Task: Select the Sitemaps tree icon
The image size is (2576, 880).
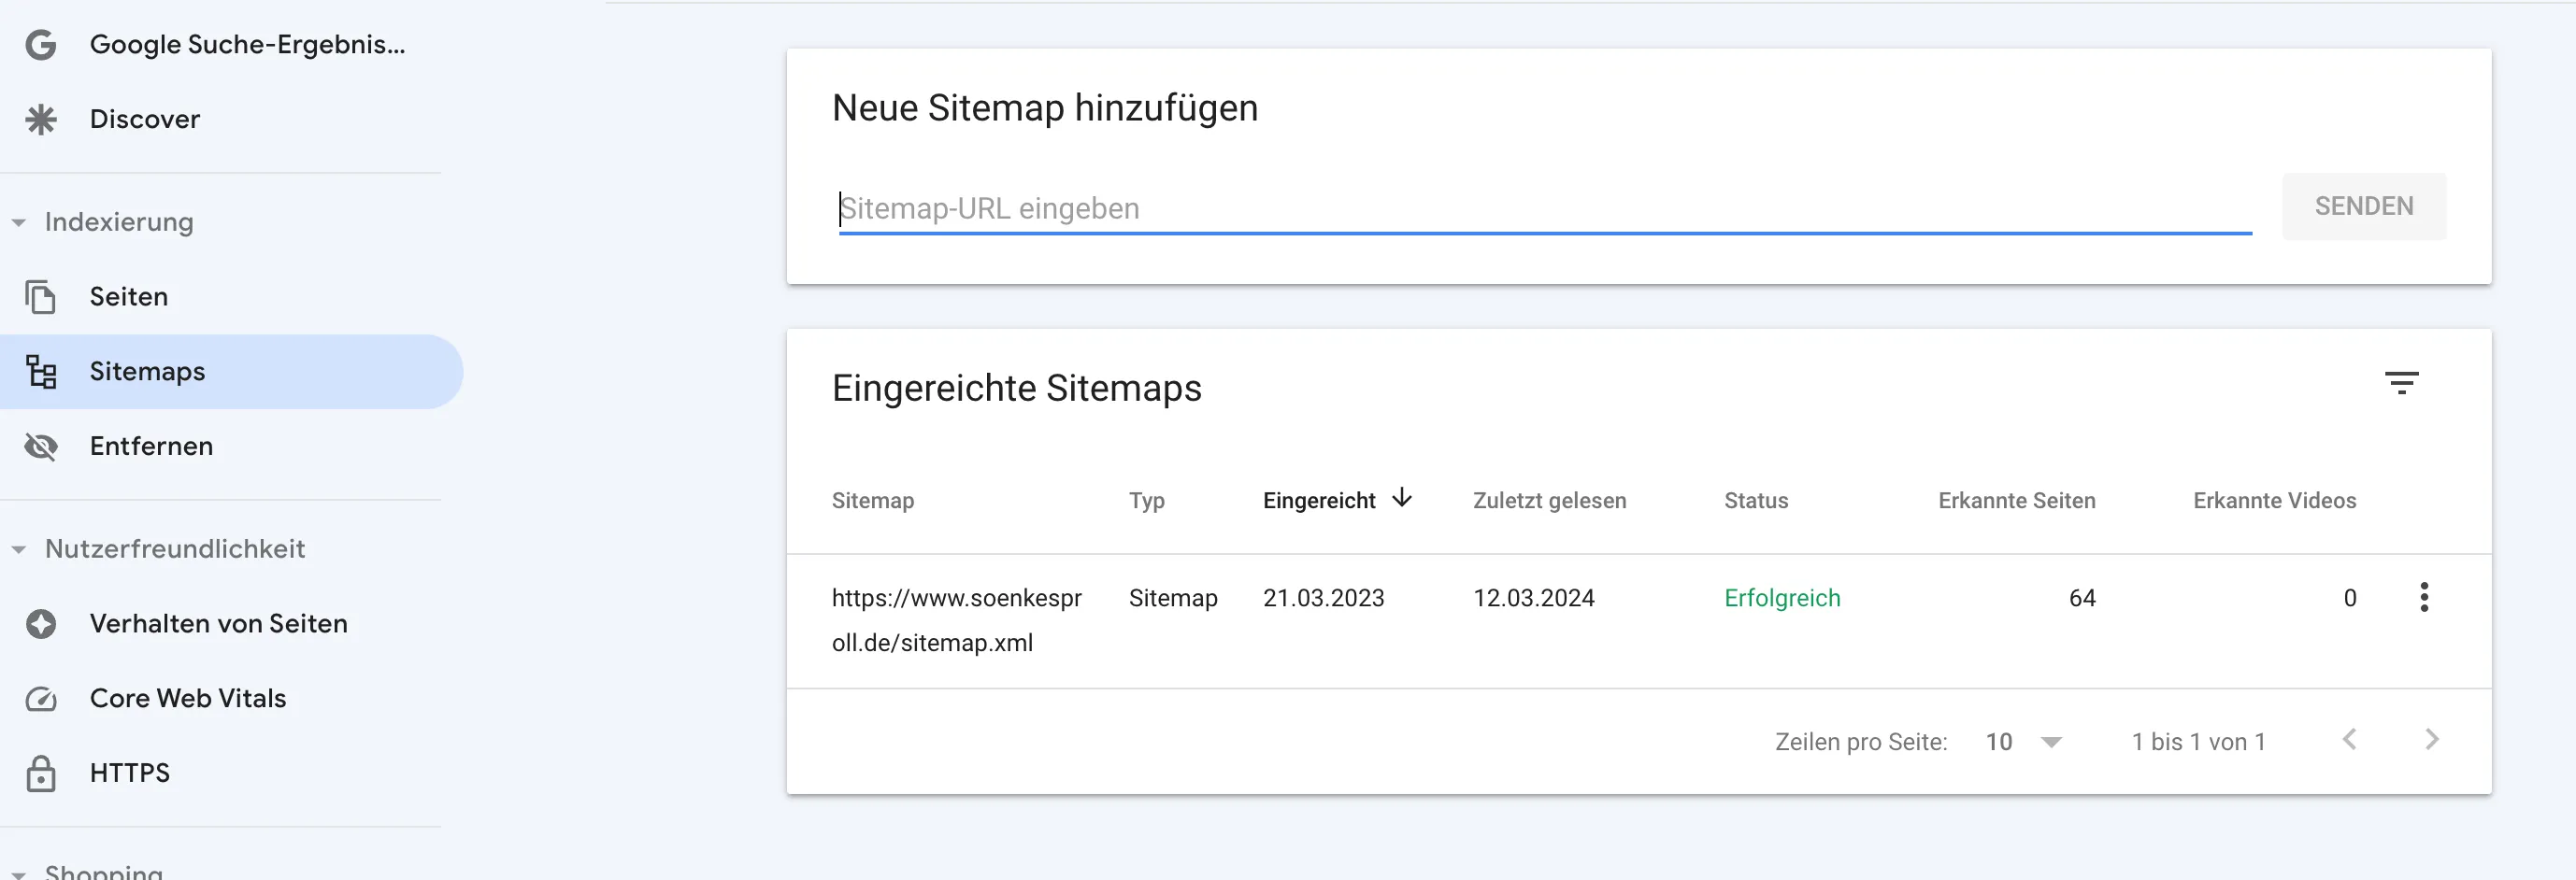Action: pyautogui.click(x=40, y=371)
